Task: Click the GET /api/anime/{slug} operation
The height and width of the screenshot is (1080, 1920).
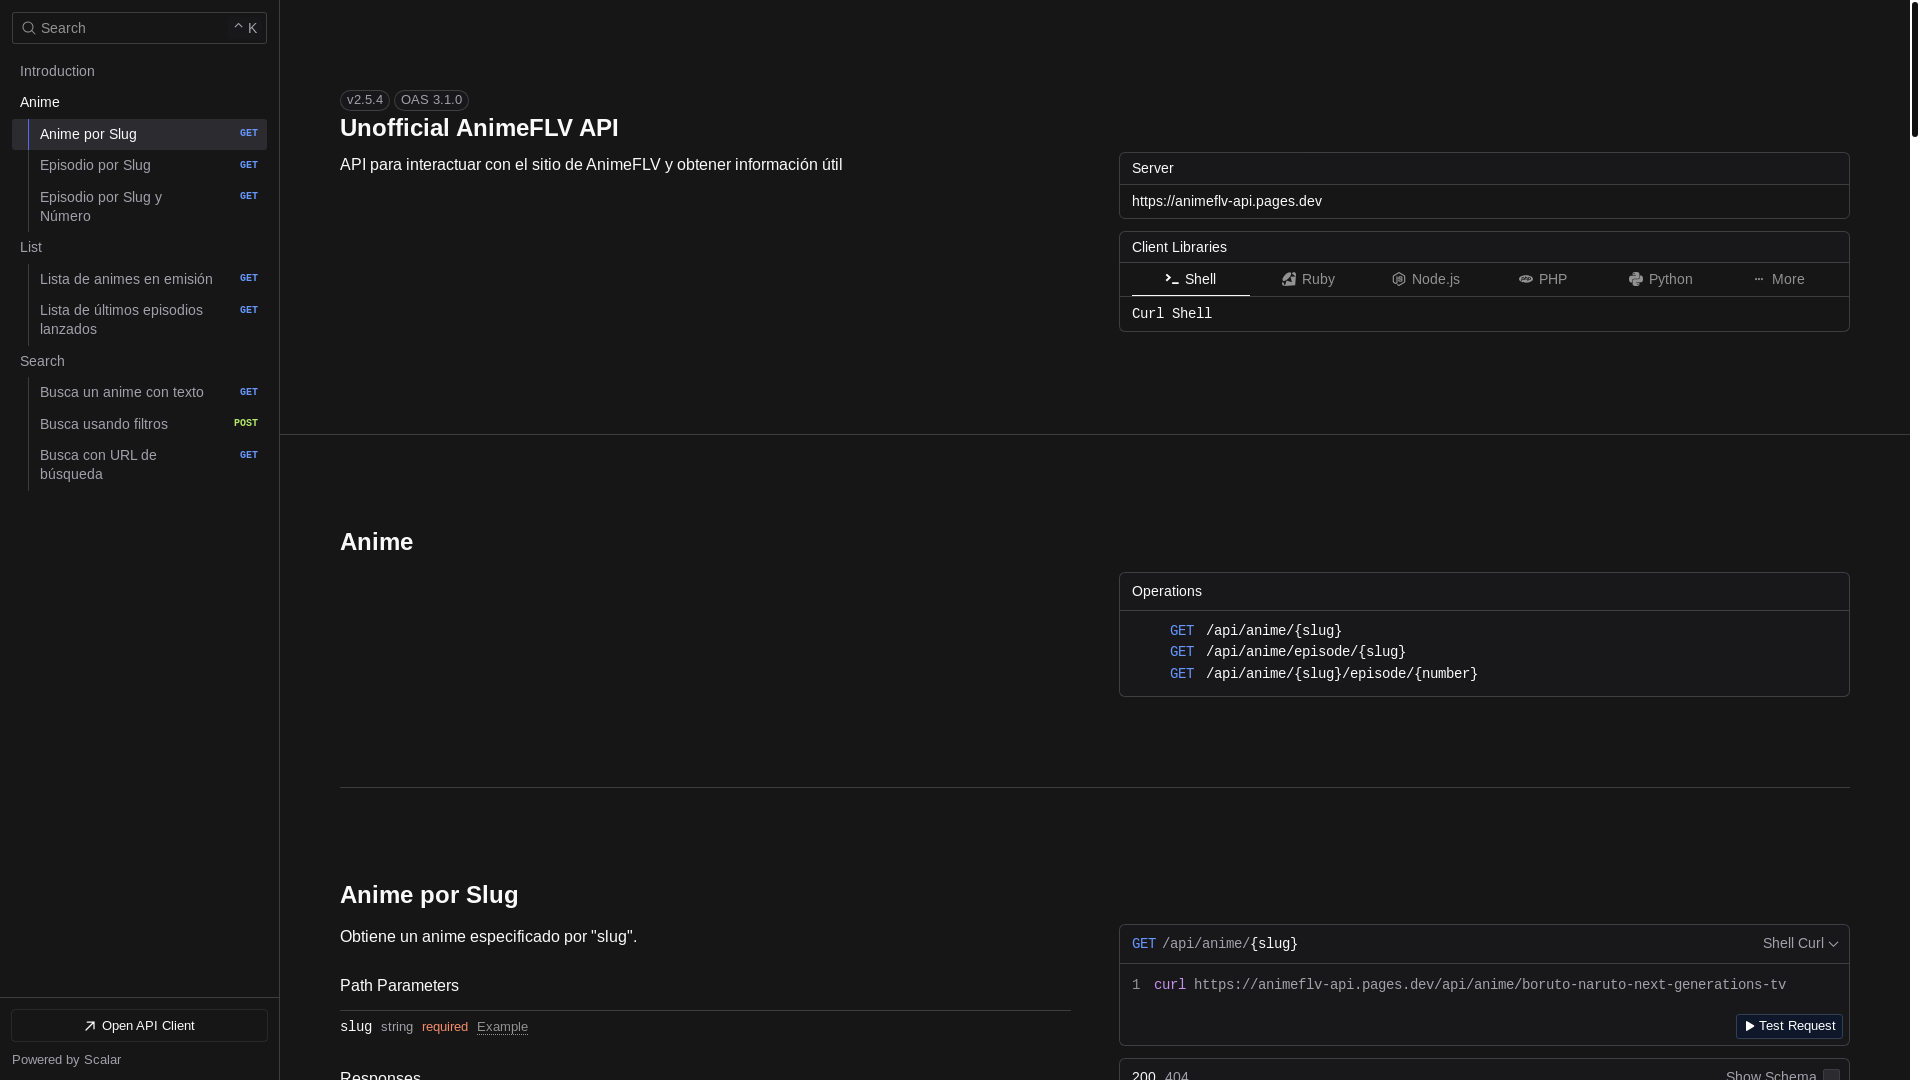Action: pos(1255,631)
